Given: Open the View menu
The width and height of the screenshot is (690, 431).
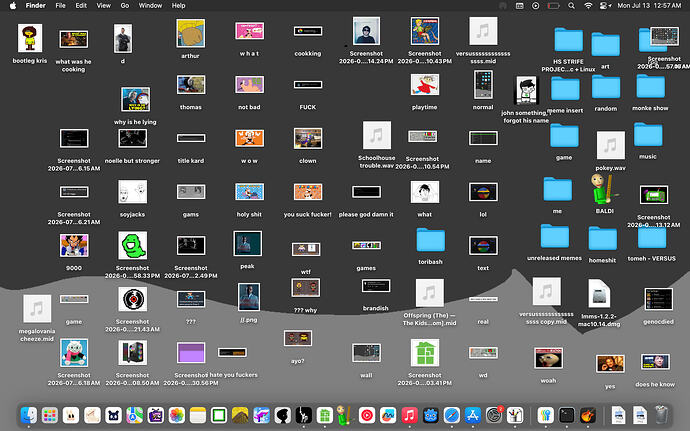Looking at the screenshot, I should coord(103,6).
